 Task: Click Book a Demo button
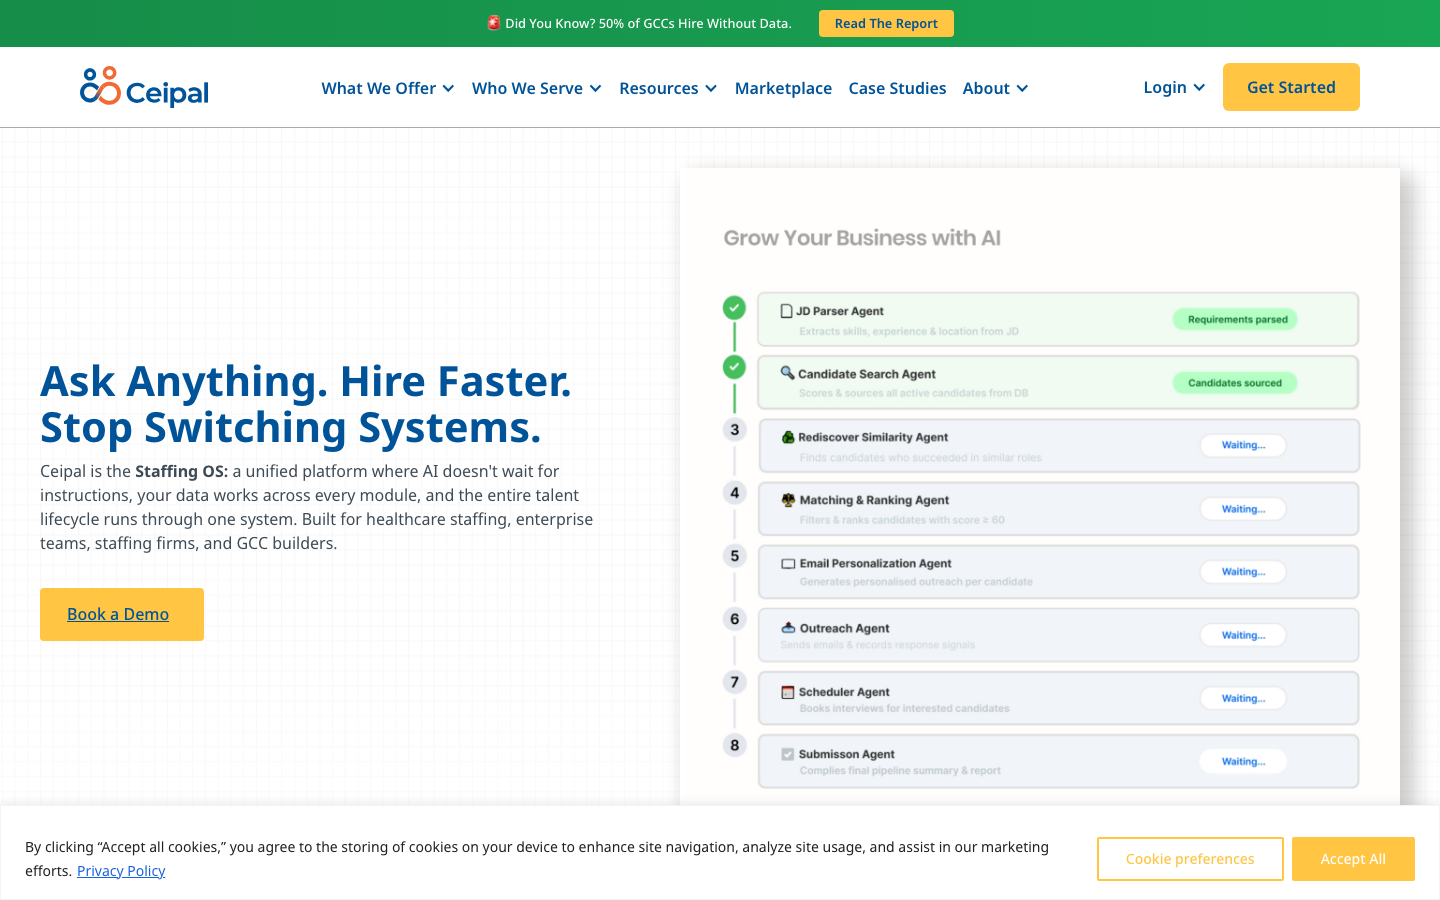[x=122, y=614]
